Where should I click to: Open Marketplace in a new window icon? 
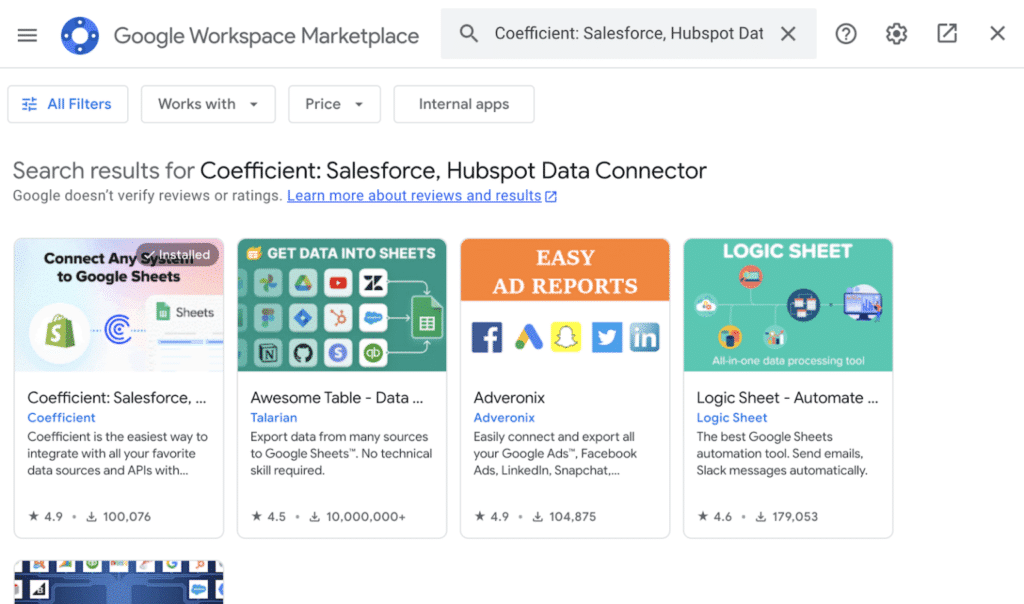pos(946,33)
